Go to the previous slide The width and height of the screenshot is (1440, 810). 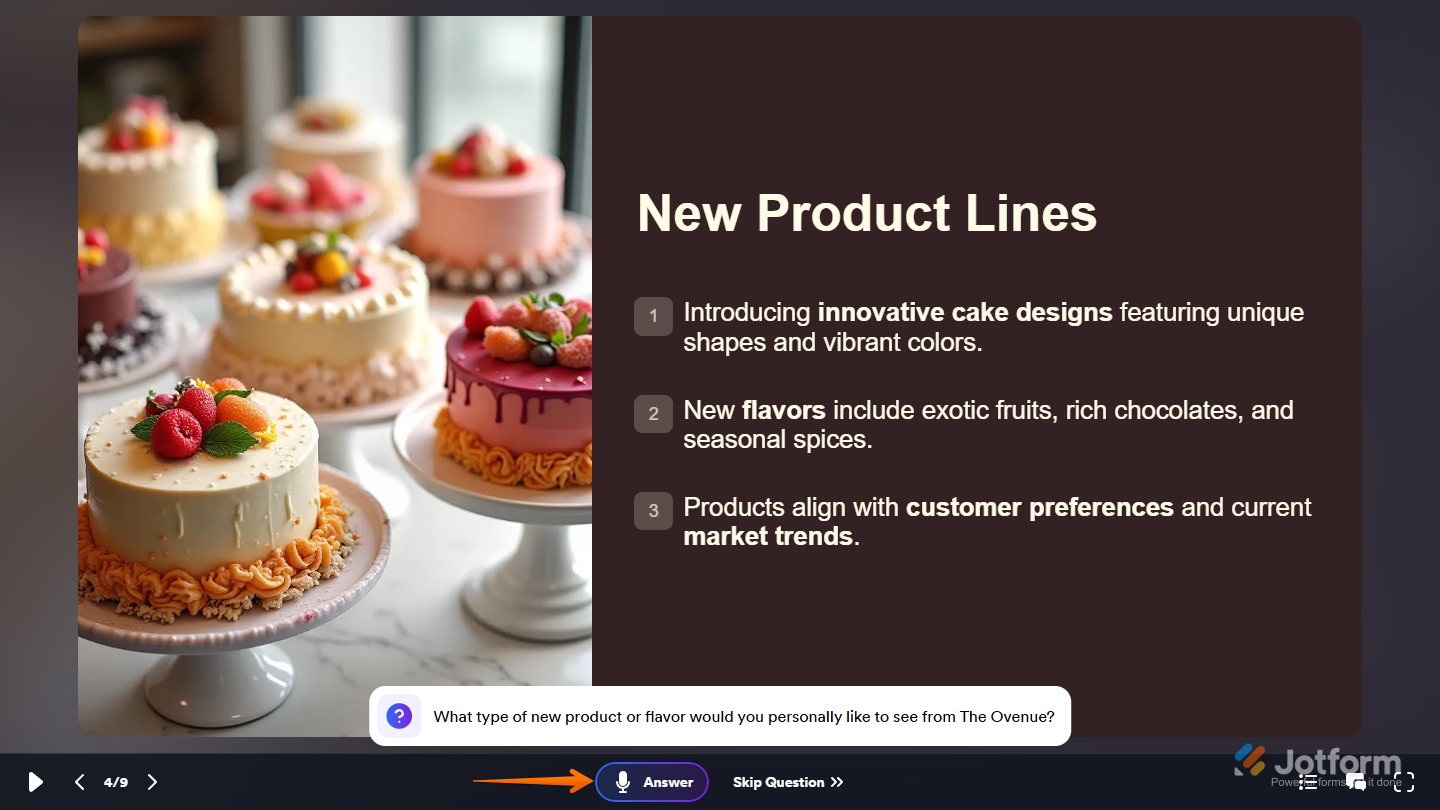pos(80,782)
